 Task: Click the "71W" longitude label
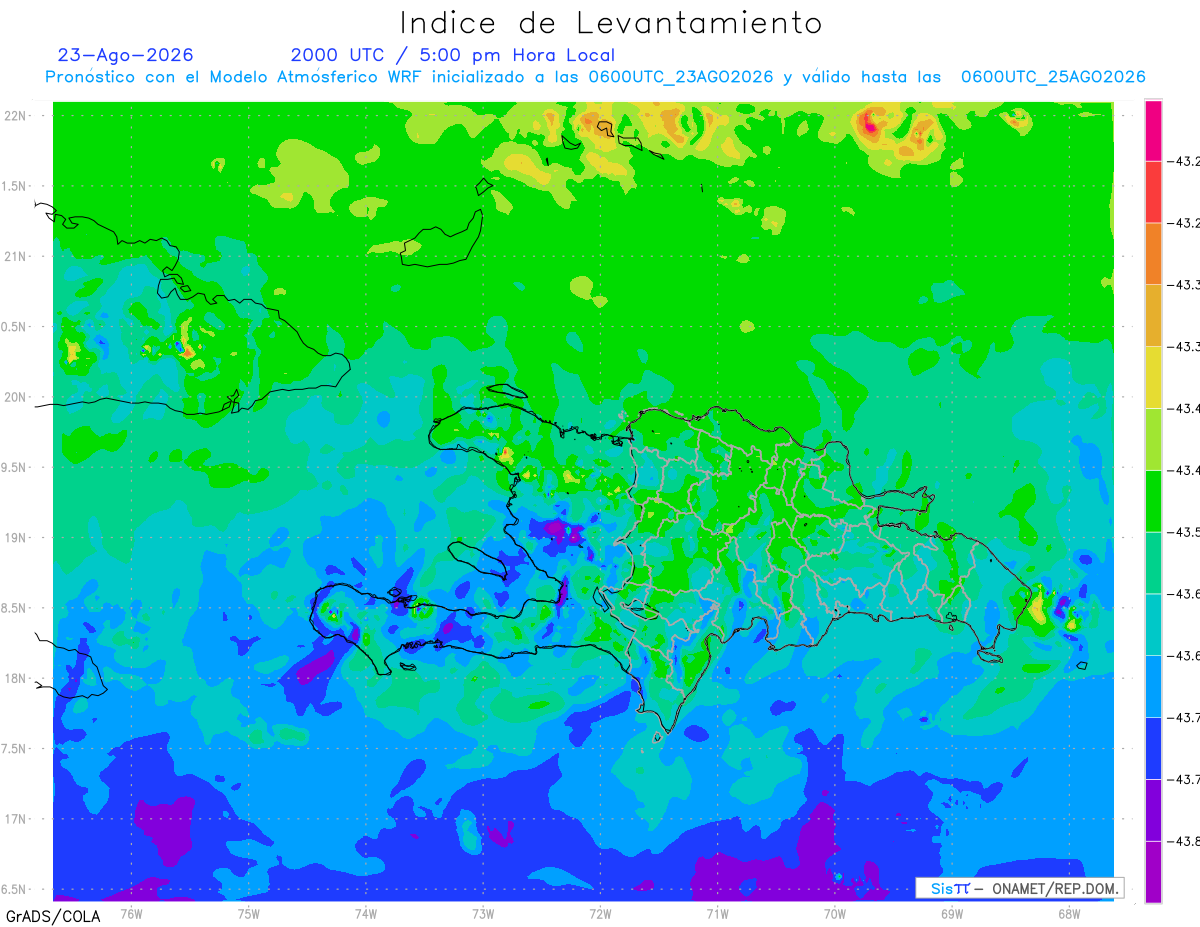coord(717,914)
